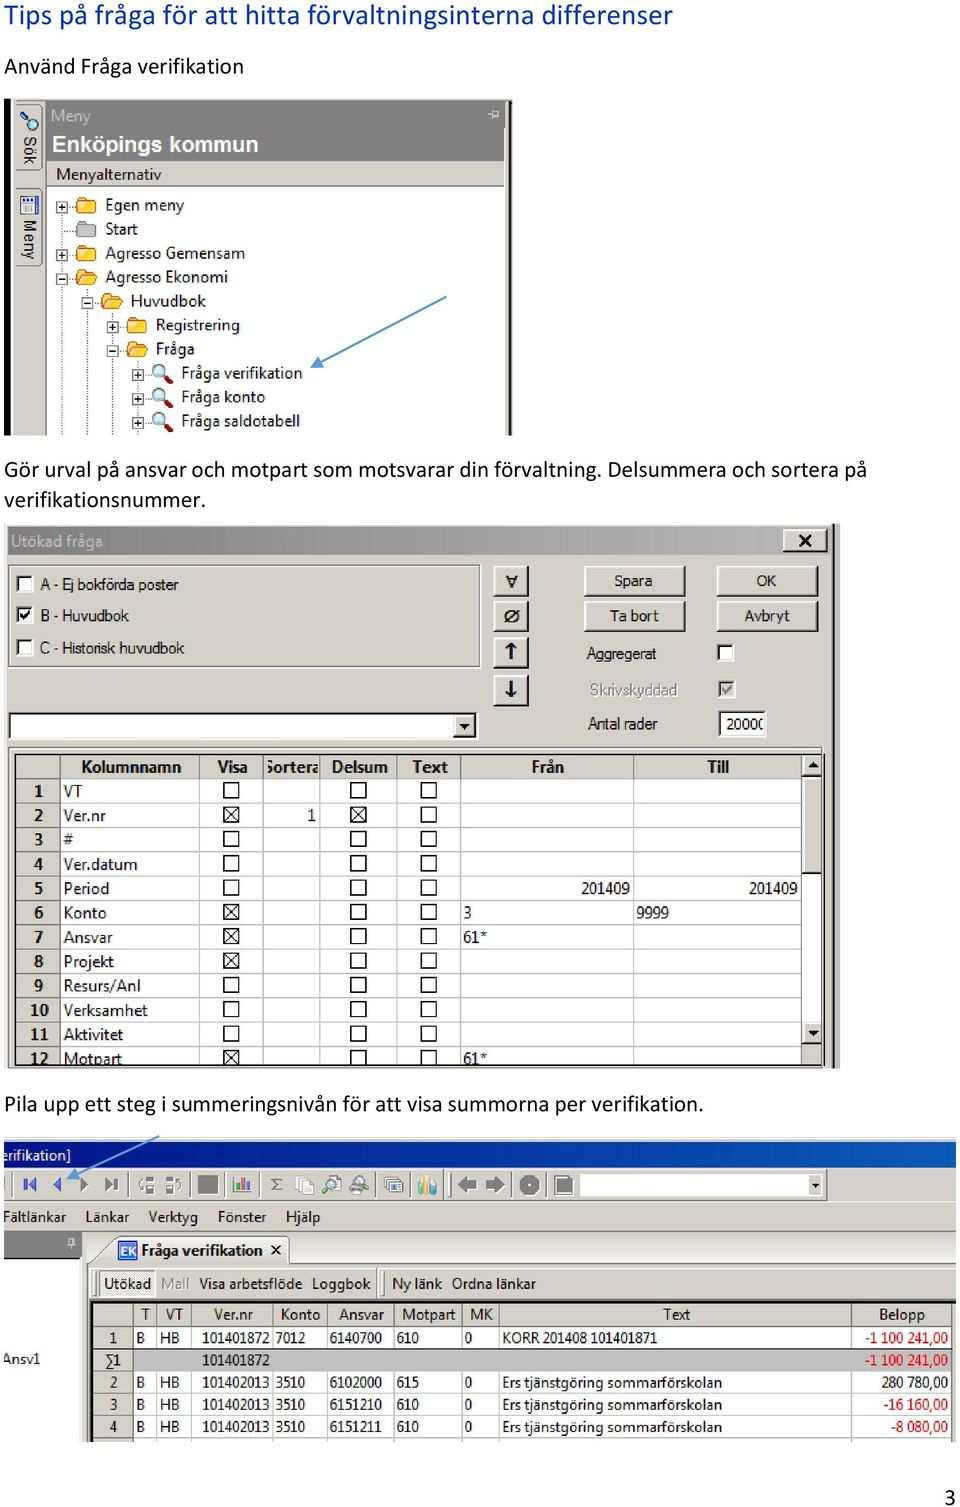The height and width of the screenshot is (1507, 960).
Task: Step up one summary level arrow
Action: (58, 1185)
